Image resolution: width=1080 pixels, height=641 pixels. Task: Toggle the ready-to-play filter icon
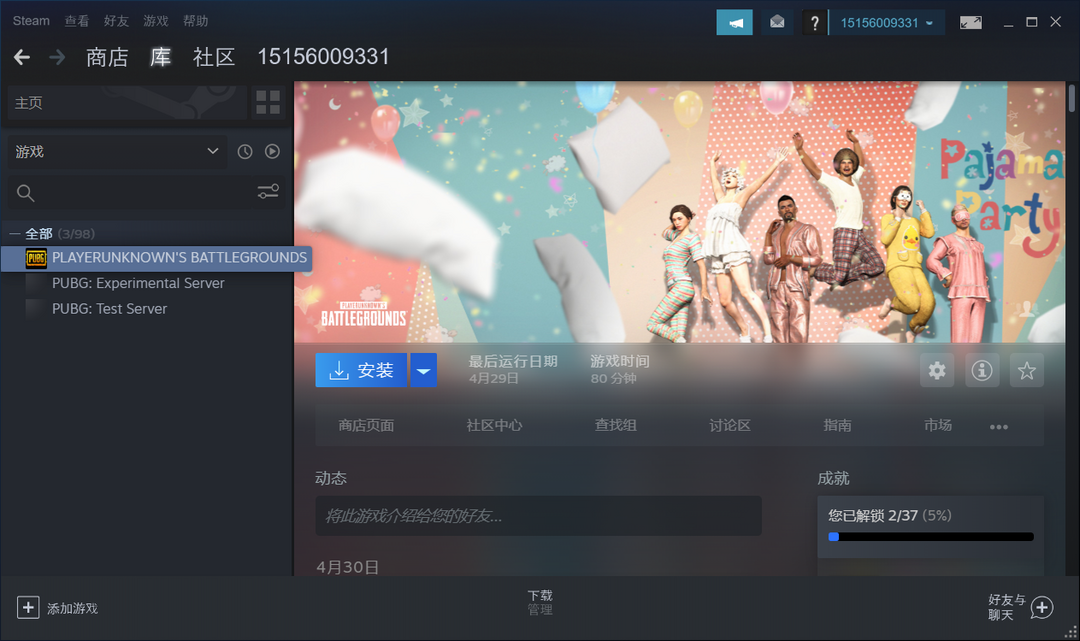(272, 151)
